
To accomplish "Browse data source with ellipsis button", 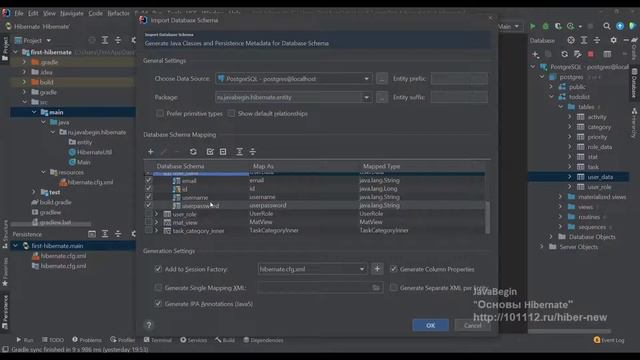I will click(382, 78).
